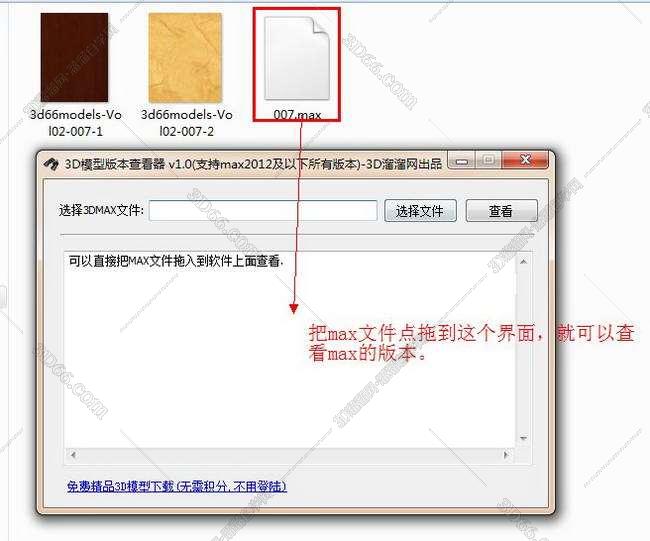Click the 3D模型版本查看器 title bar text
The image size is (650, 541).
click(x=250, y=163)
